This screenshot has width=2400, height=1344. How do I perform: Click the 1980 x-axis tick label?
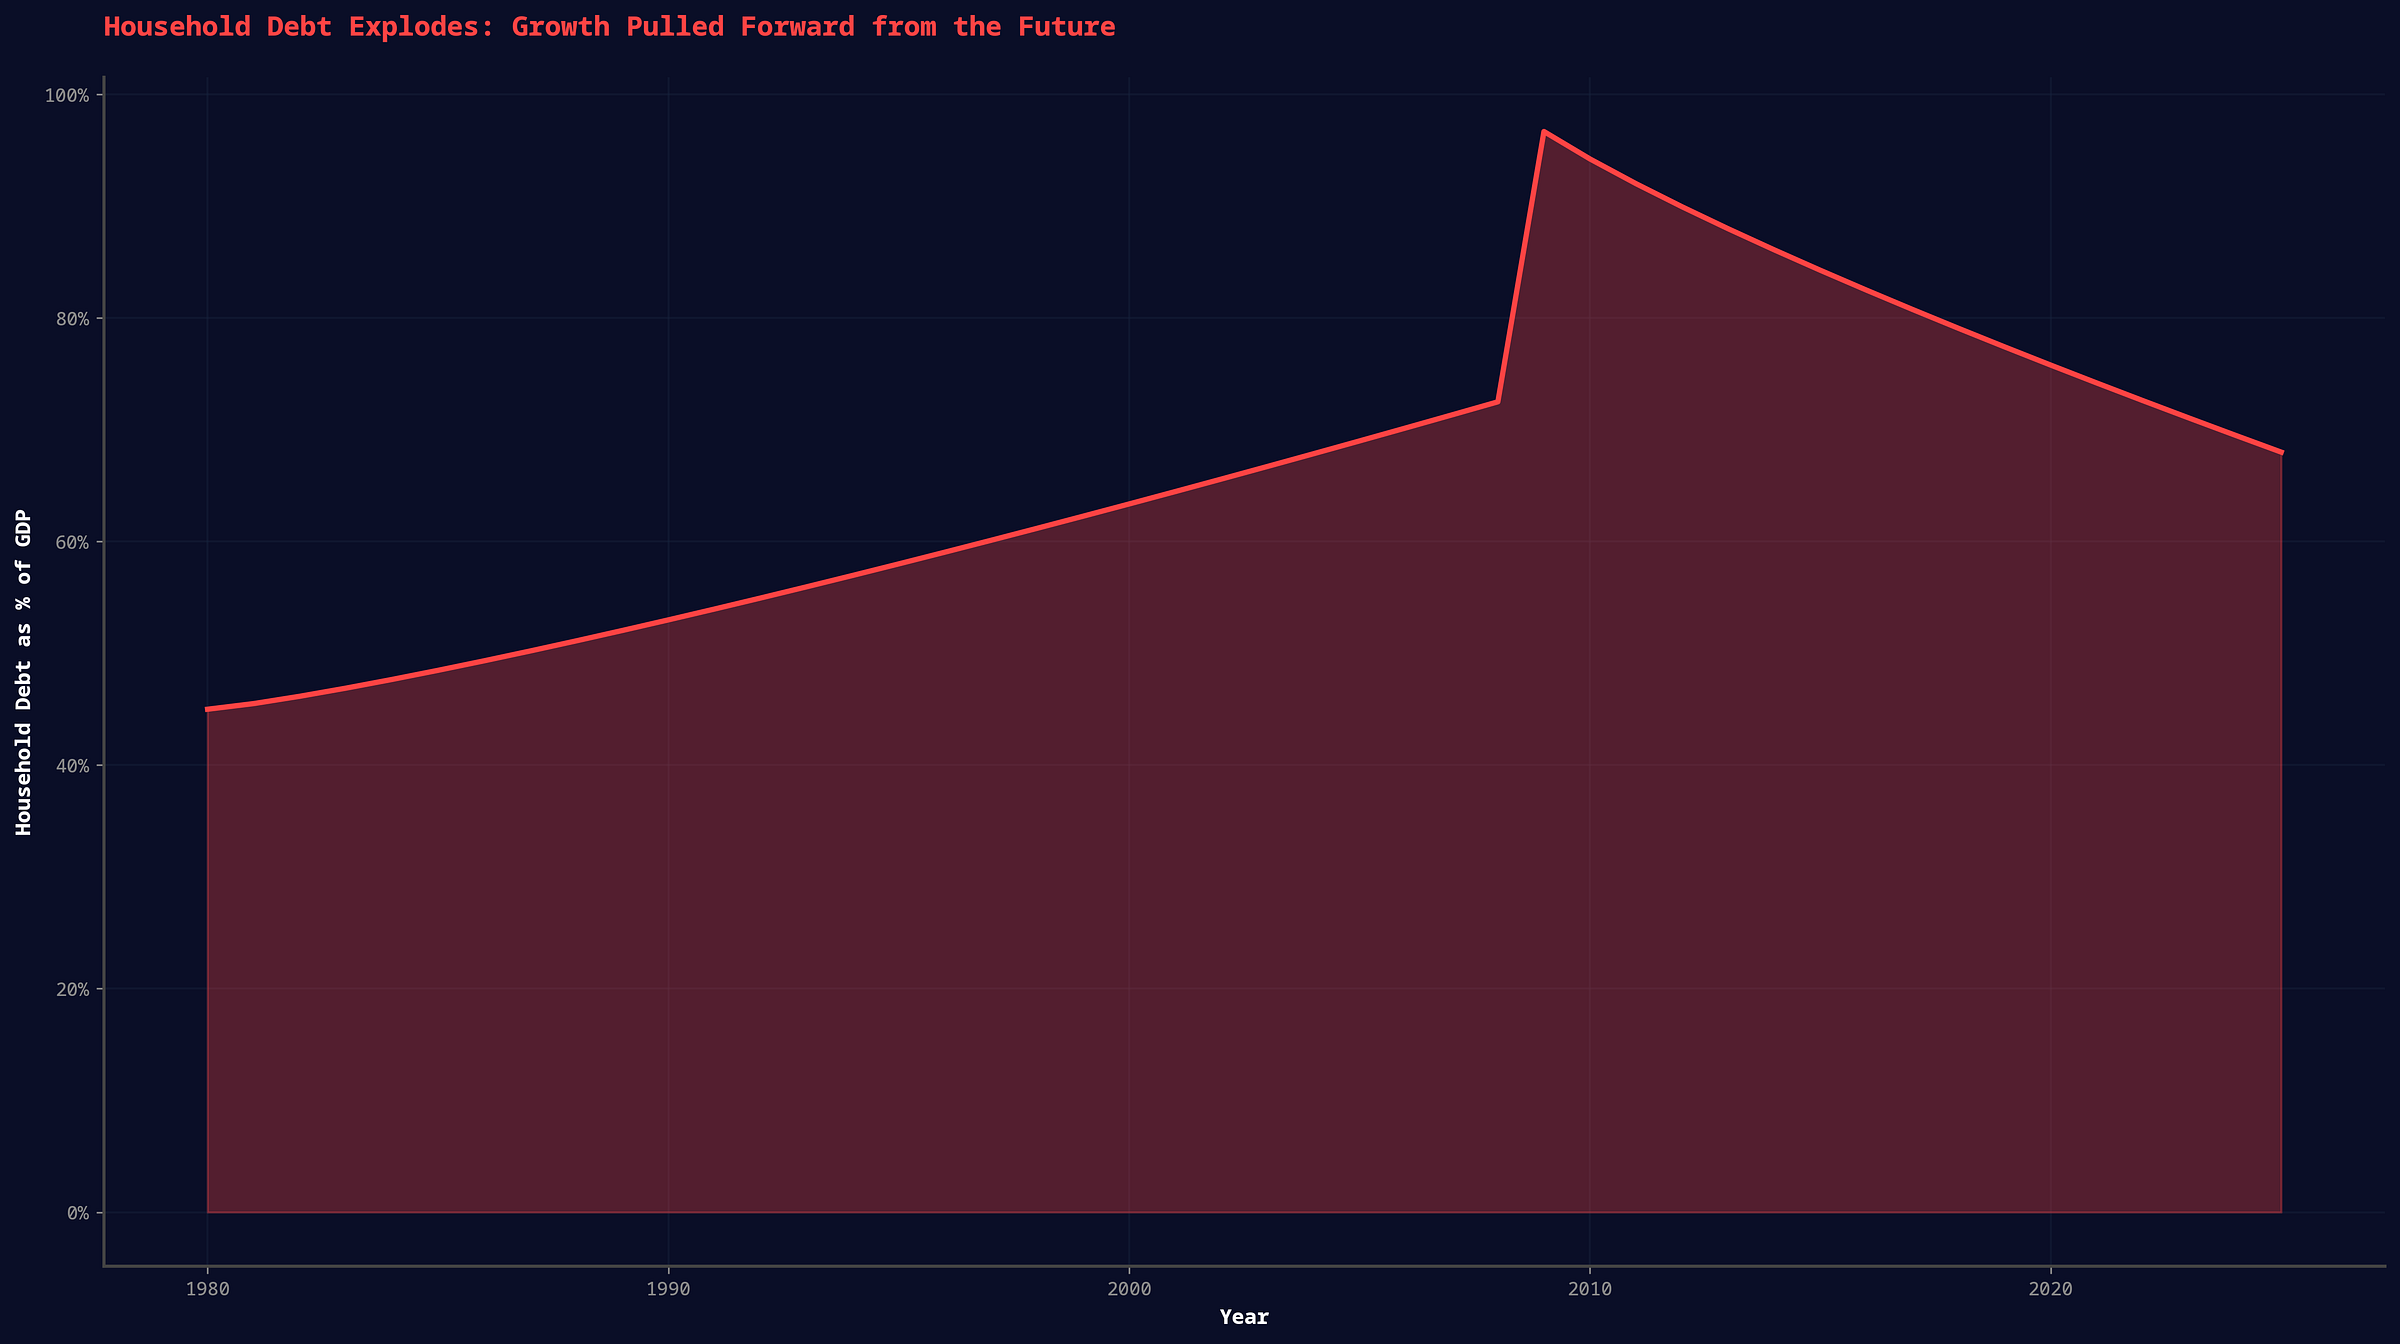point(207,1290)
